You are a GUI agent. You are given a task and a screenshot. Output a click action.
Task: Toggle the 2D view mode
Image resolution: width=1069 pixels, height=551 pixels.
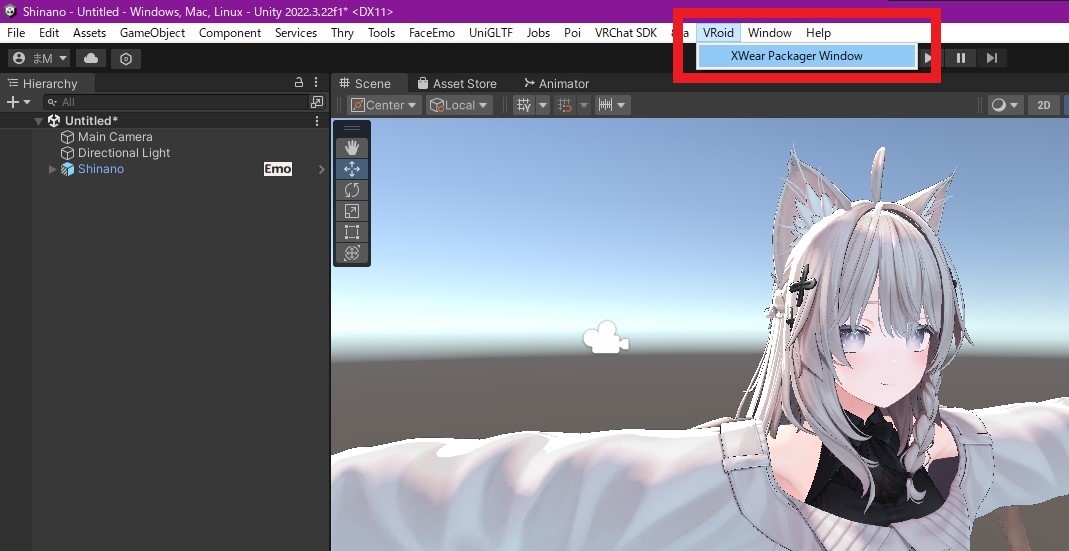tap(1043, 105)
